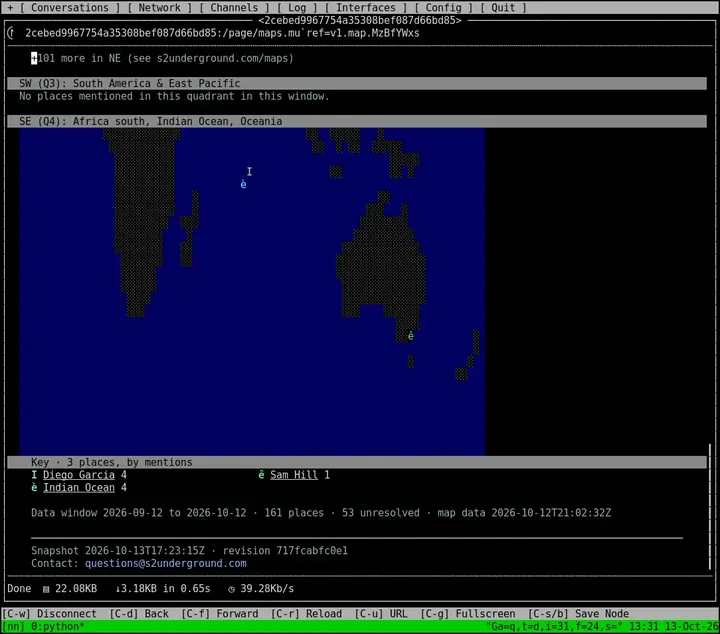This screenshot has height=634, width=720.
Task: Select Quit in the top menu
Action: (503, 8)
